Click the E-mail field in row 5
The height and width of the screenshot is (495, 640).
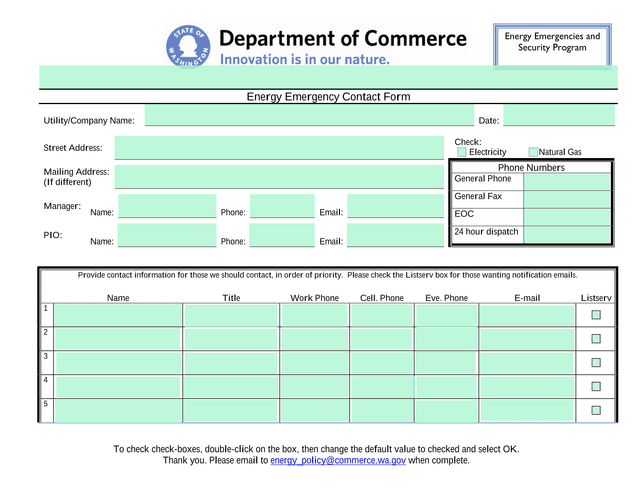(527, 411)
